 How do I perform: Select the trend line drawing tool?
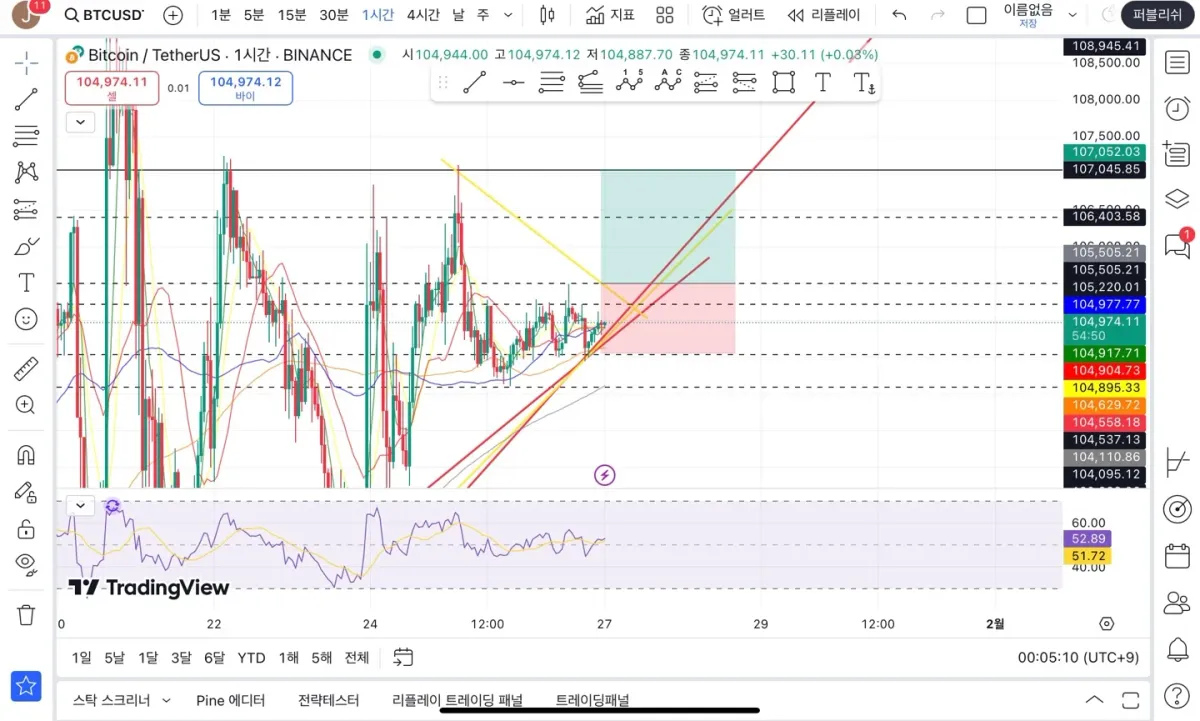pos(26,99)
